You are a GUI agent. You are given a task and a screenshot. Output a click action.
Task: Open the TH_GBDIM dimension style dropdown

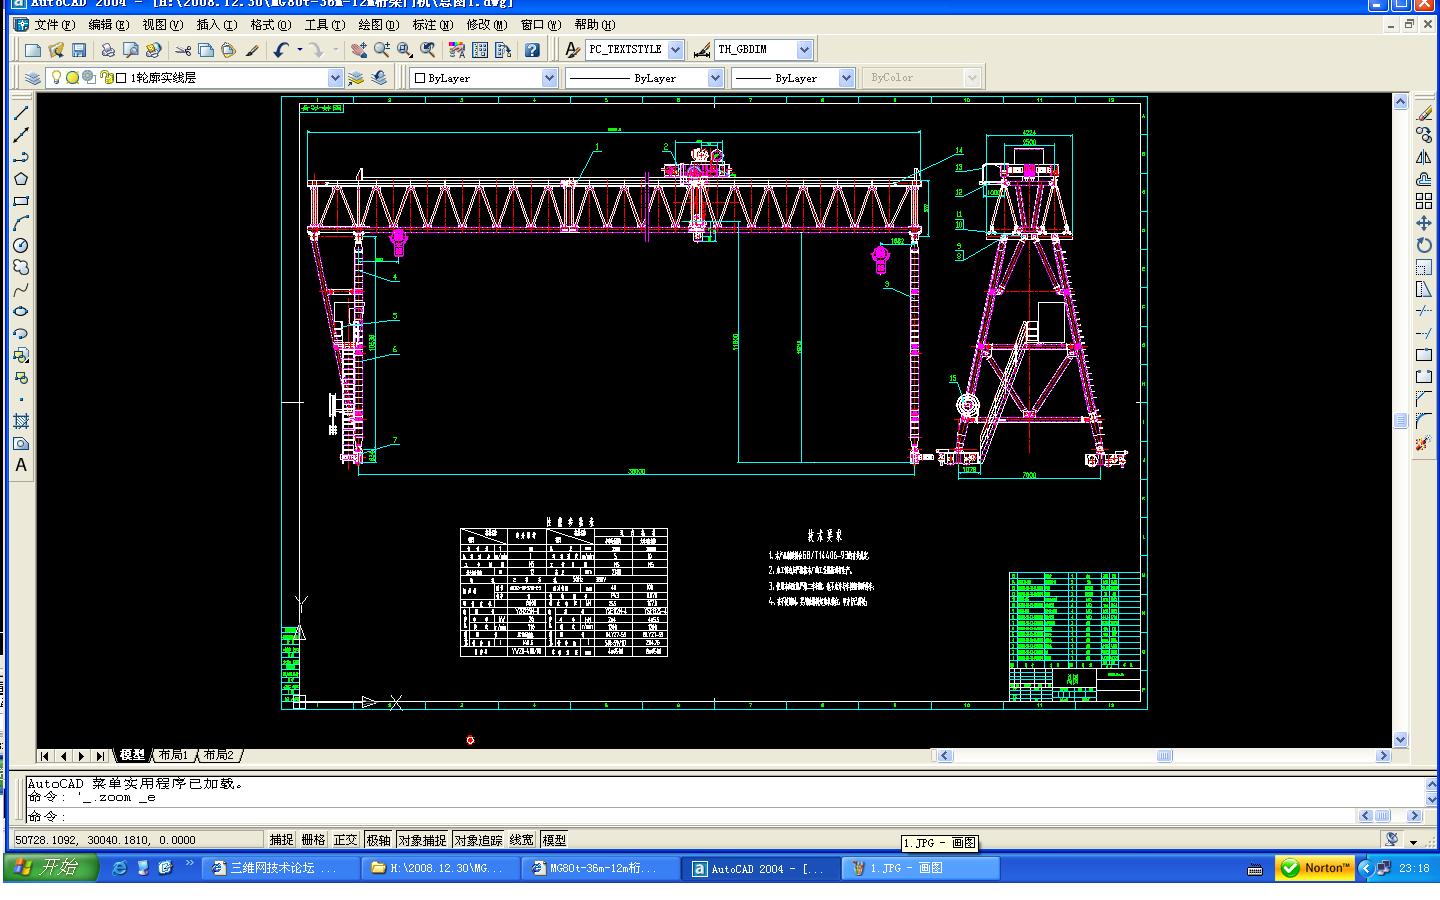804,50
